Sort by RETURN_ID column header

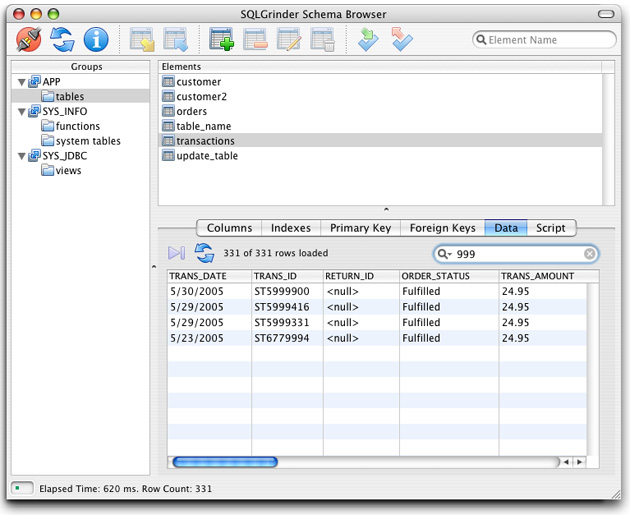point(361,276)
